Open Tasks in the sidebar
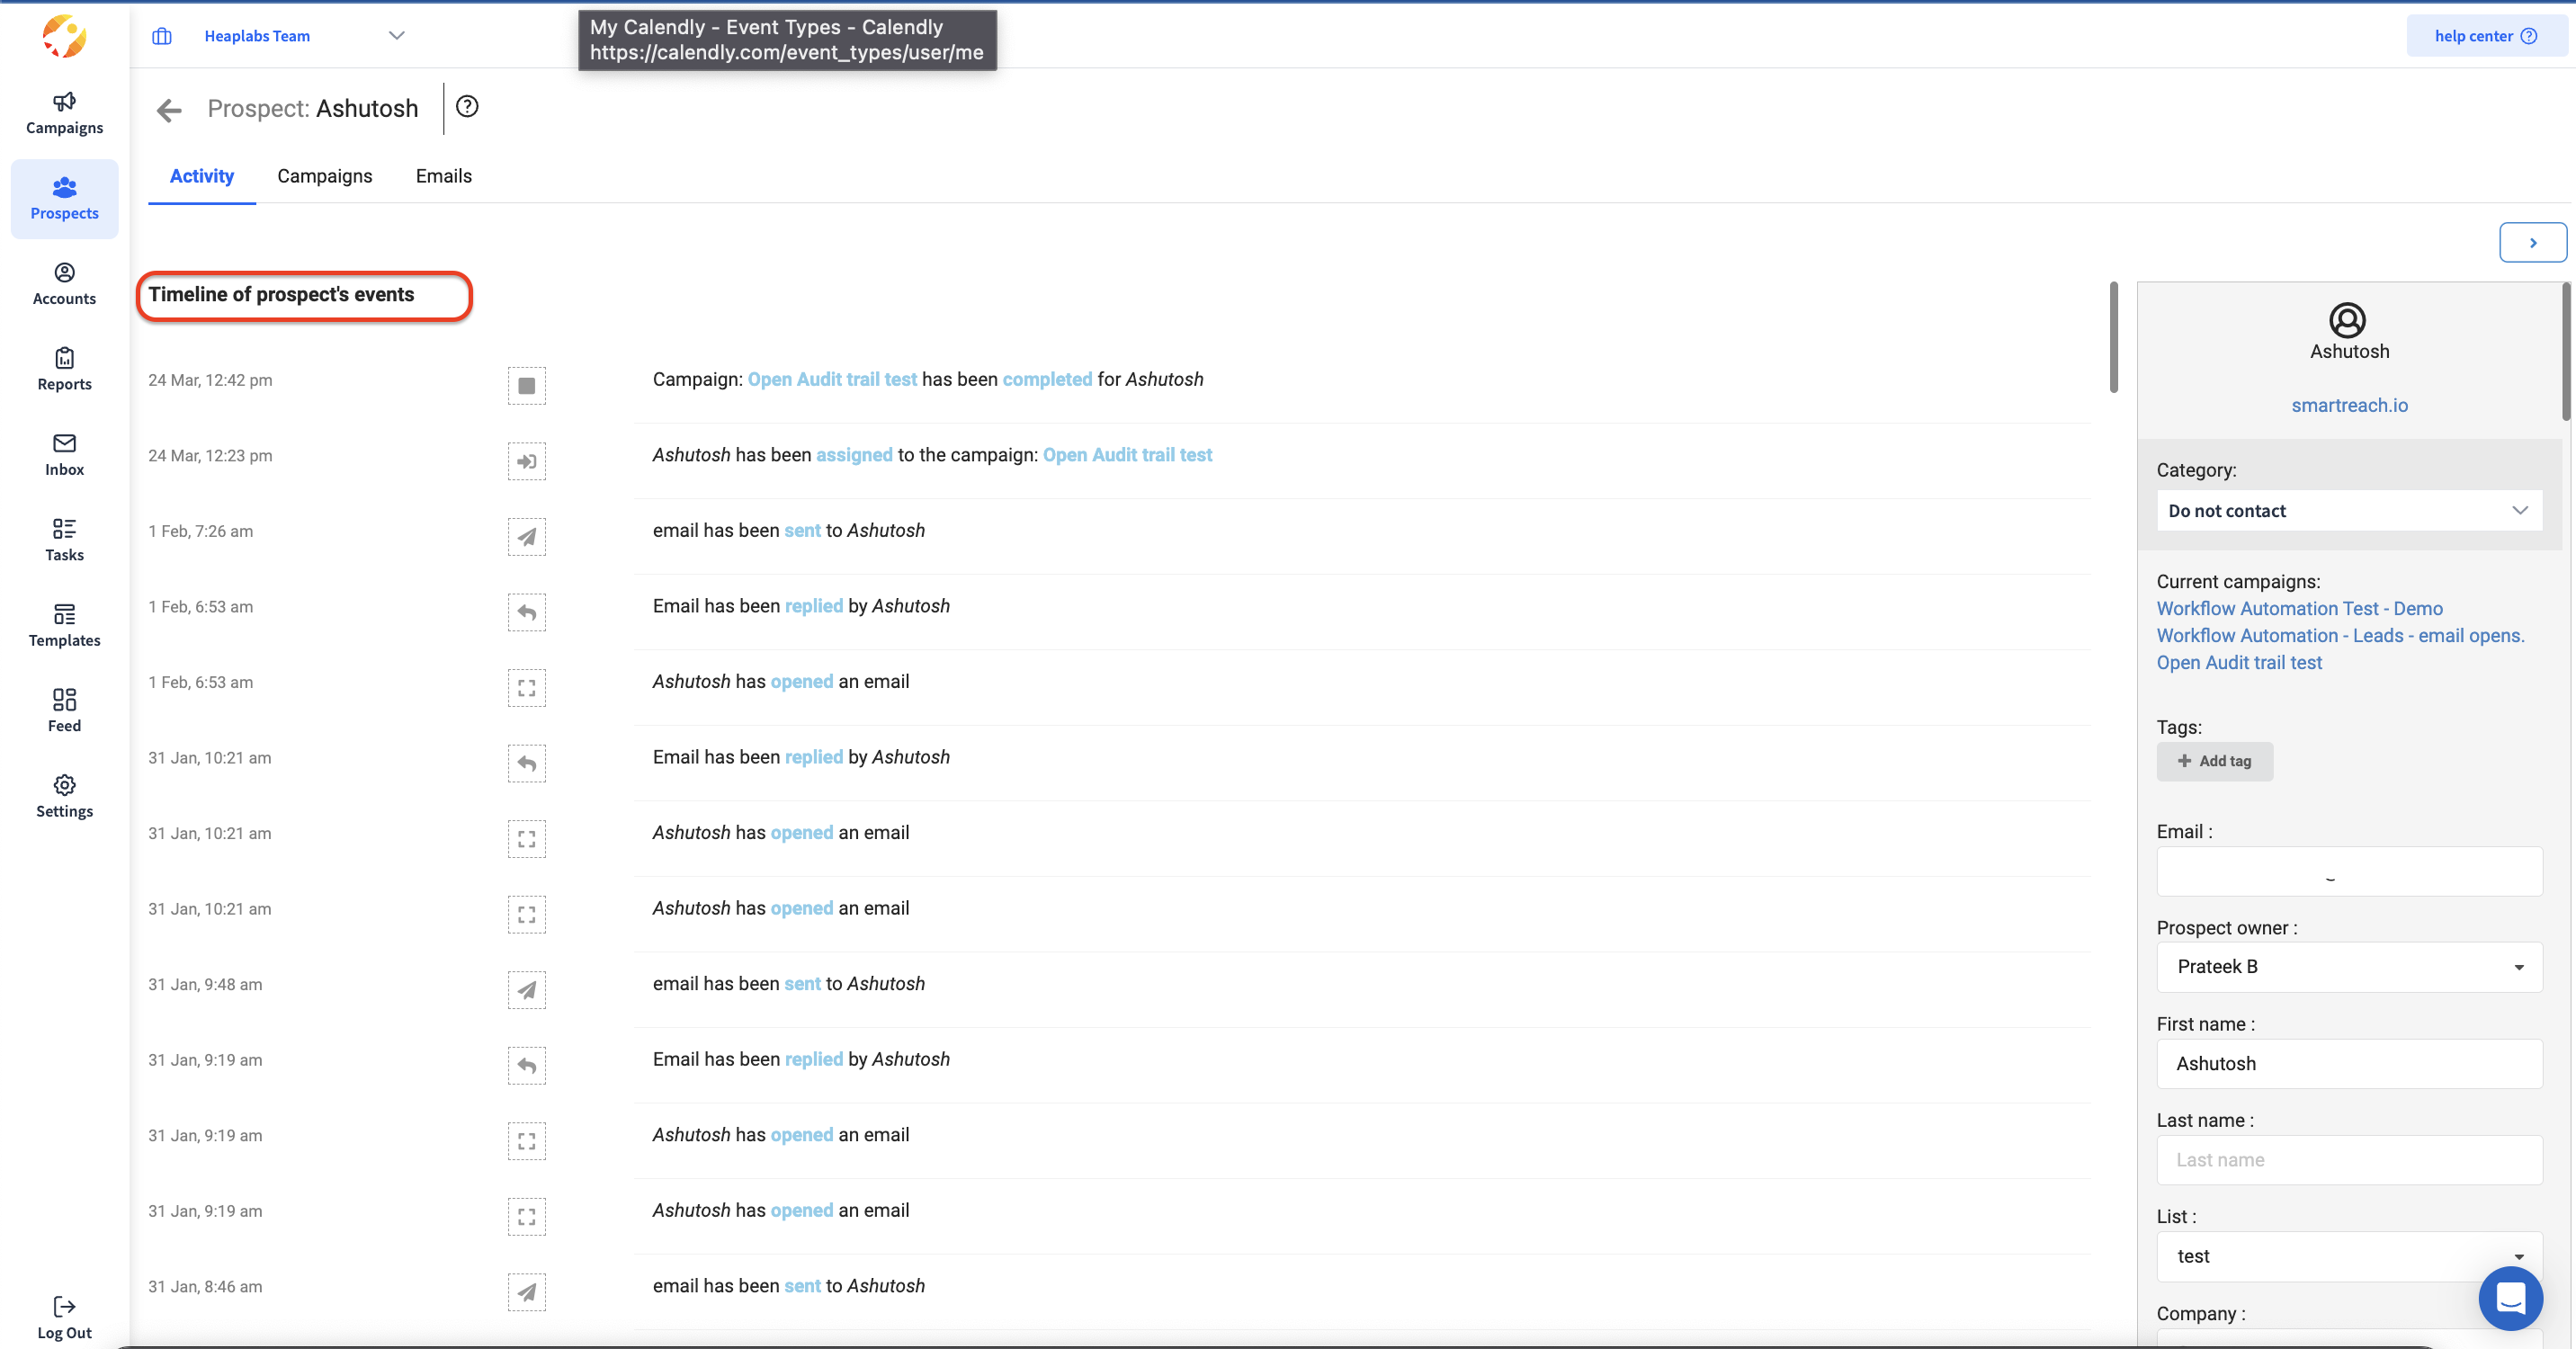 tap(64, 539)
